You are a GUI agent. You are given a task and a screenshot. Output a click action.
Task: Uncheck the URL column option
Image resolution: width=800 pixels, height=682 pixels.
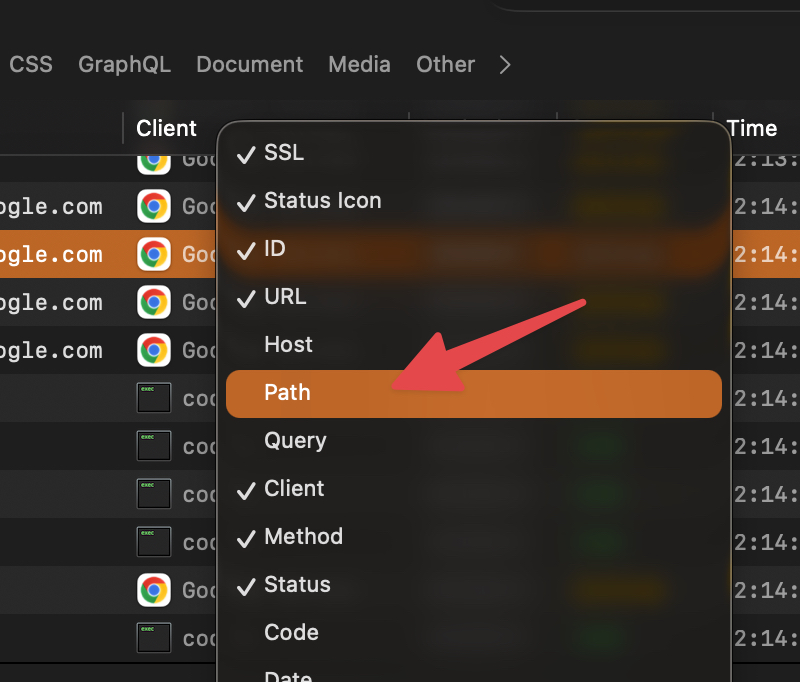coord(473,296)
